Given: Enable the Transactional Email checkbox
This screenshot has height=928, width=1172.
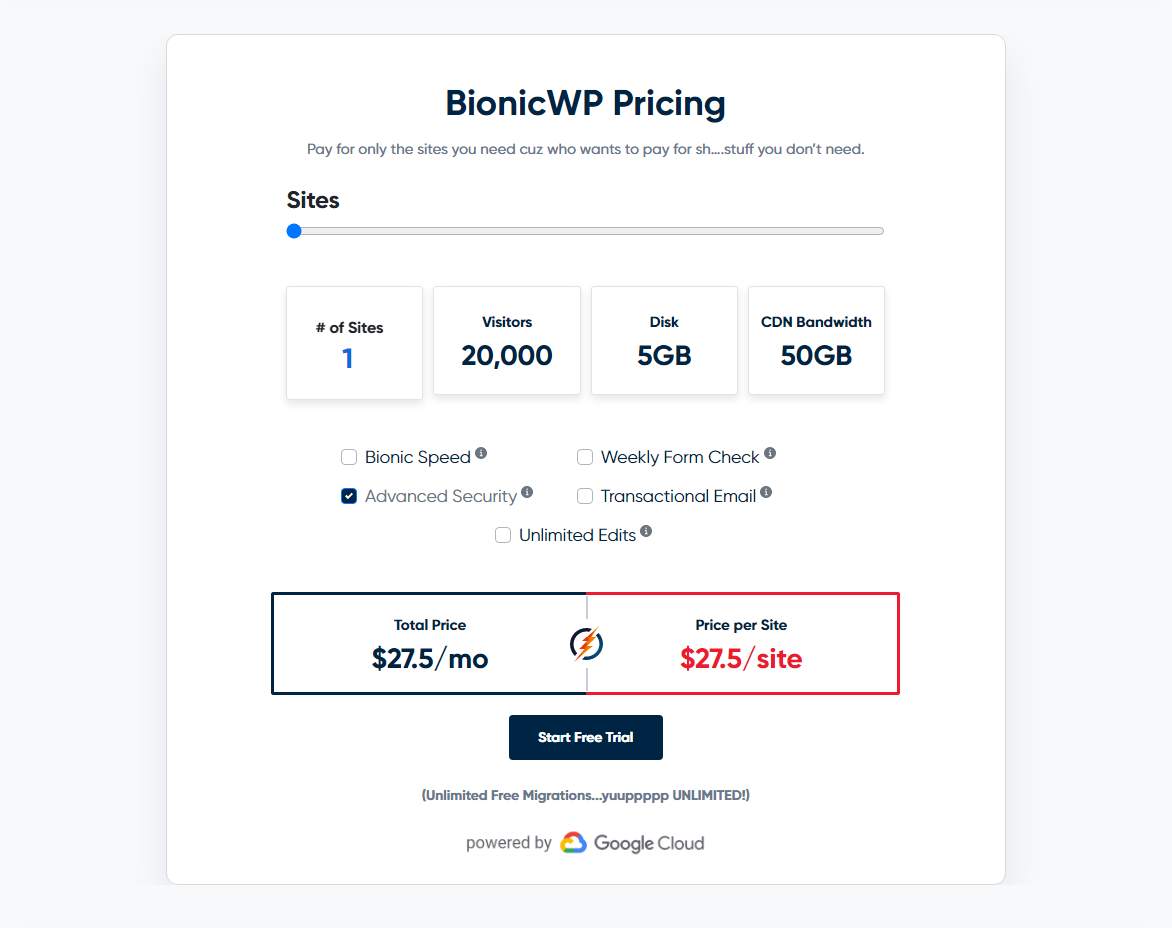Looking at the screenshot, I should [585, 496].
